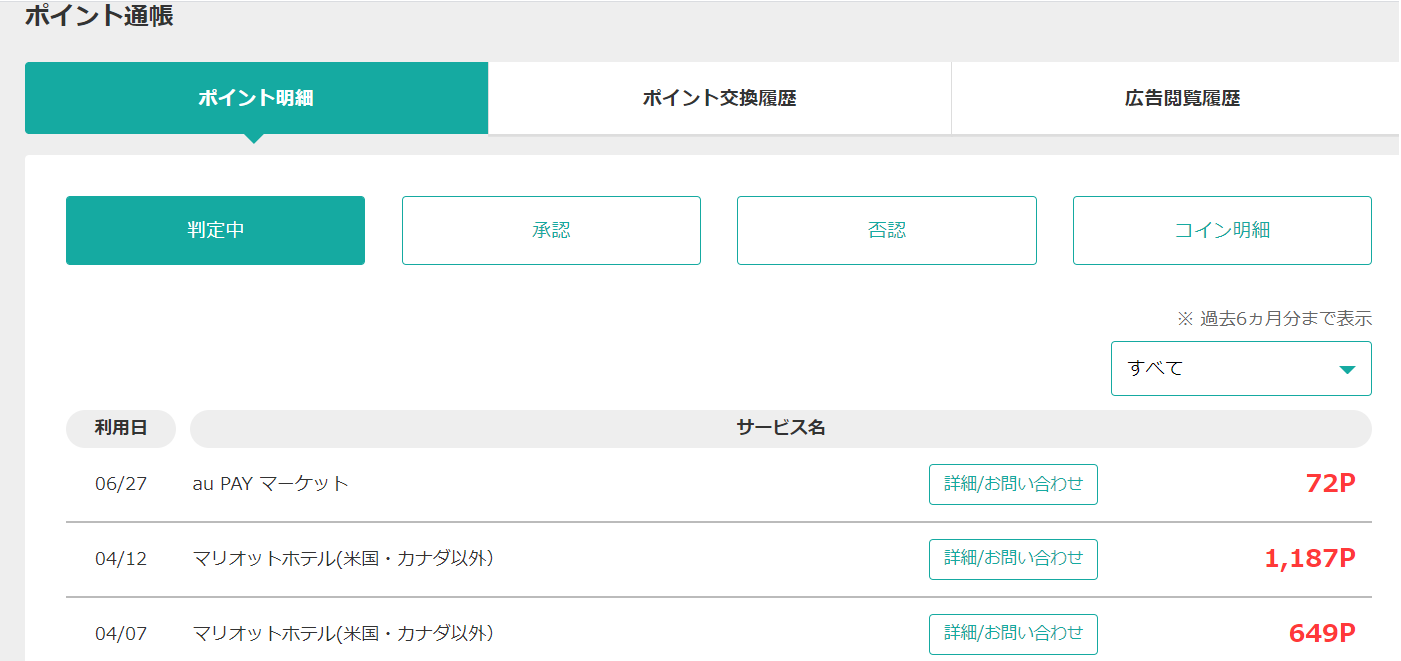
Task: Click the 72P point amount
Action: (x=1330, y=484)
